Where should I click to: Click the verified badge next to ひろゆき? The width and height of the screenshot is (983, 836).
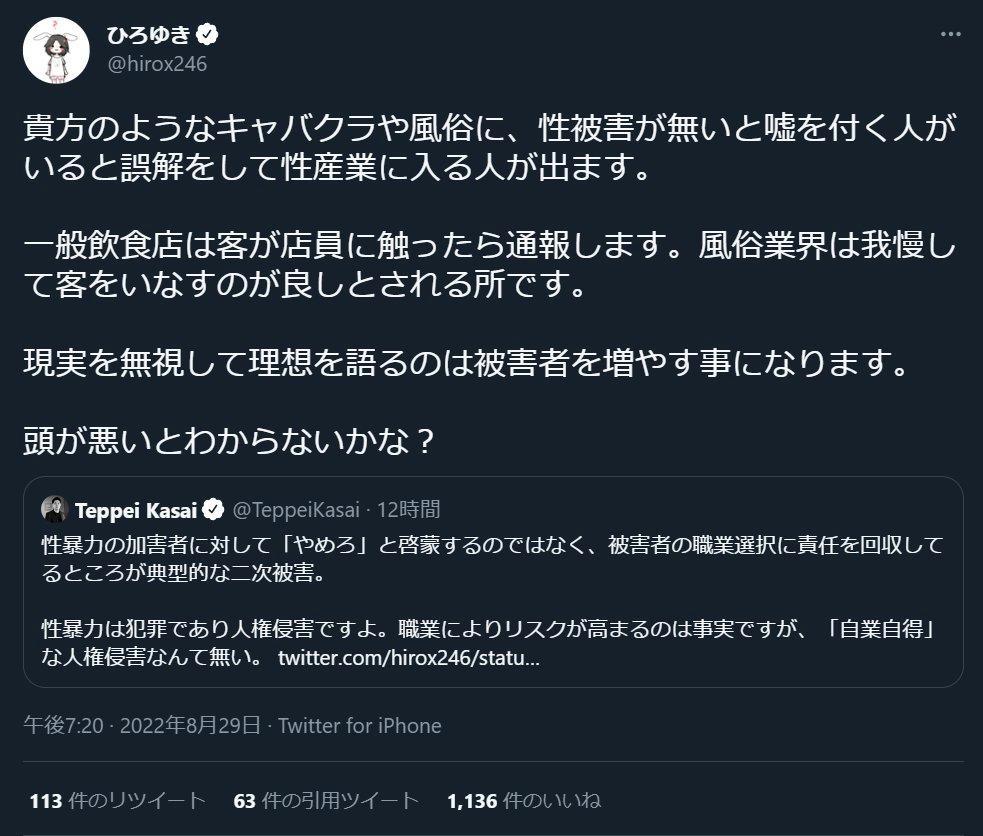[208, 35]
